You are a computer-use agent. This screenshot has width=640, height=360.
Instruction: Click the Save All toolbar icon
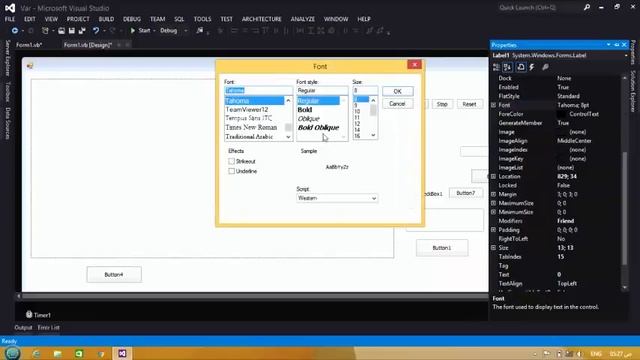(82, 31)
